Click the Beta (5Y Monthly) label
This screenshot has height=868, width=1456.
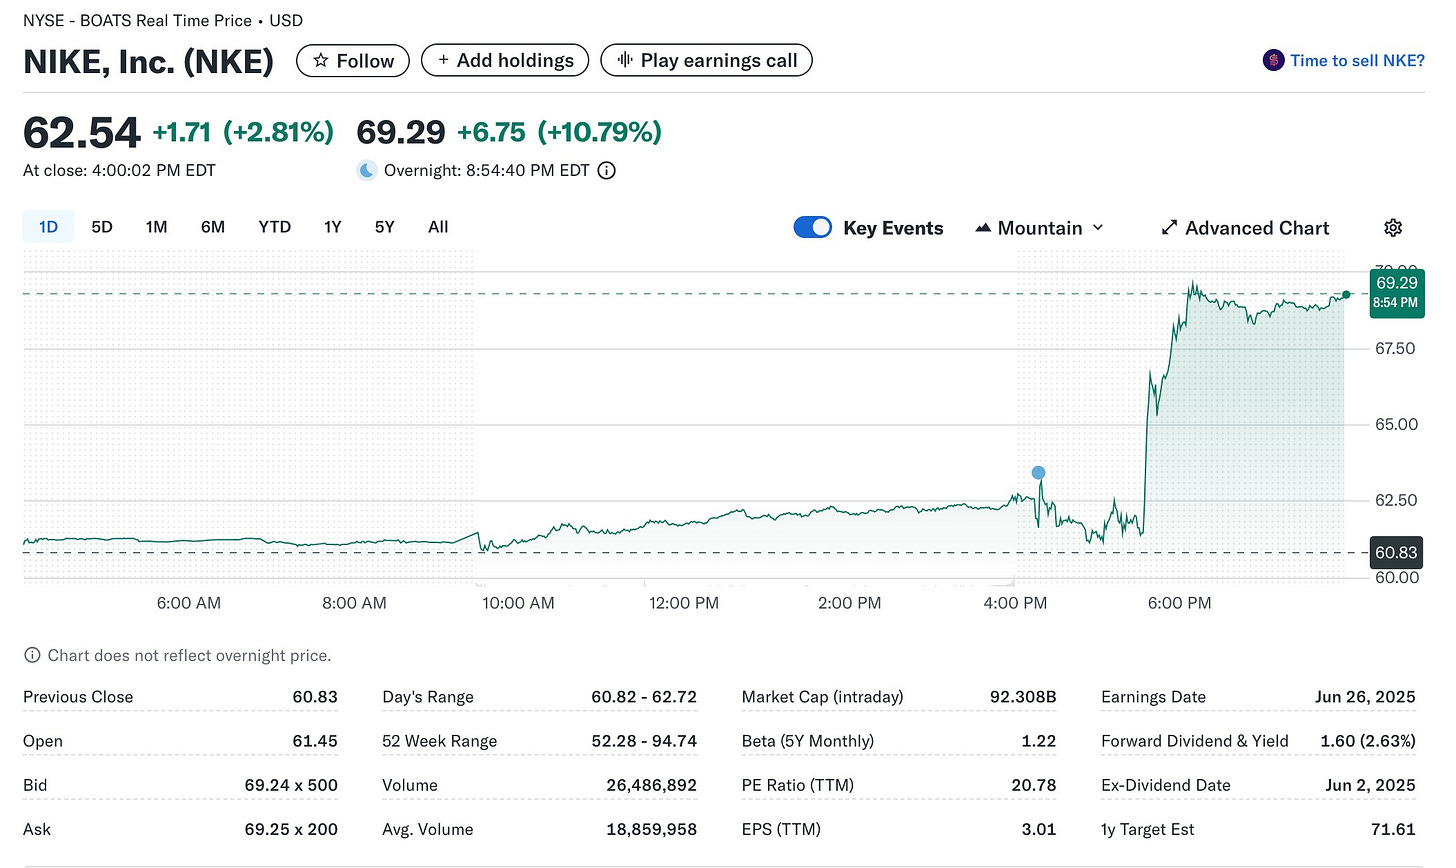808,741
